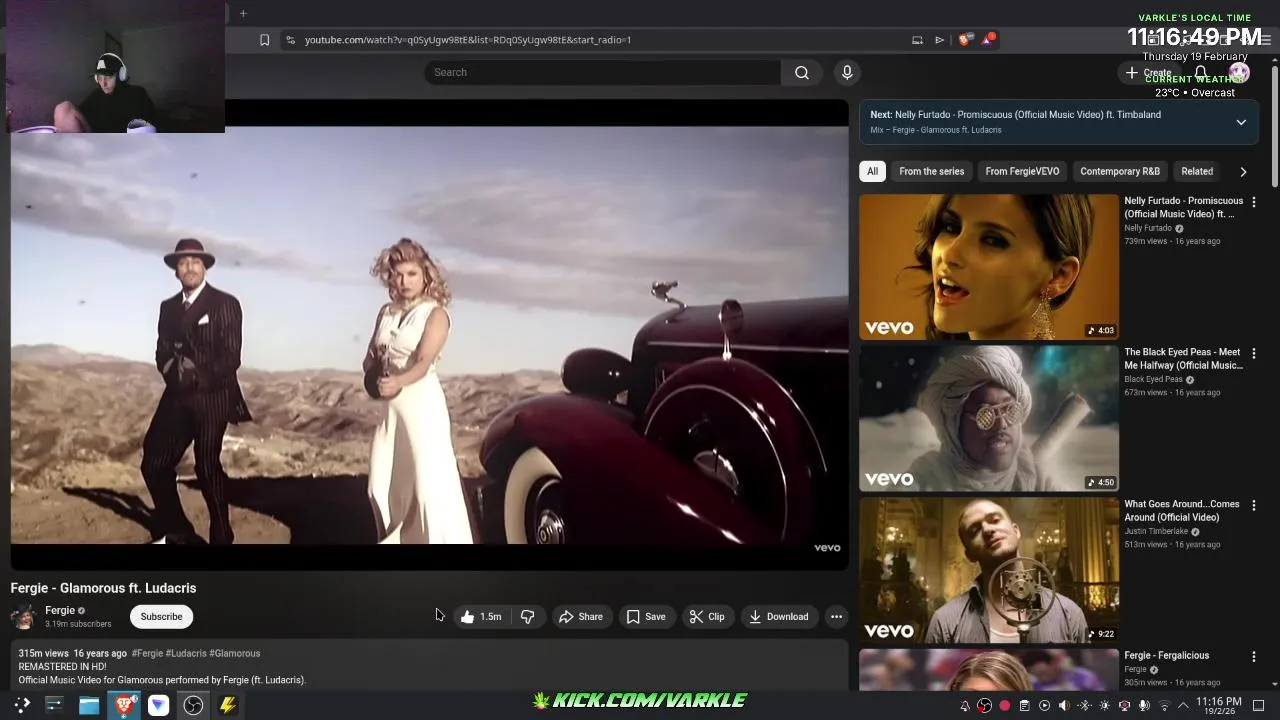Collapse the Next up mix panel chevron

[x=1241, y=122]
